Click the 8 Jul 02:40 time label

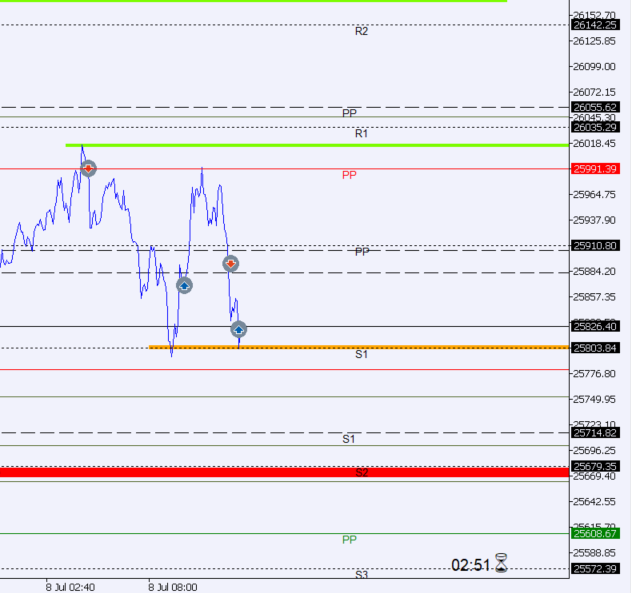click(x=70, y=587)
